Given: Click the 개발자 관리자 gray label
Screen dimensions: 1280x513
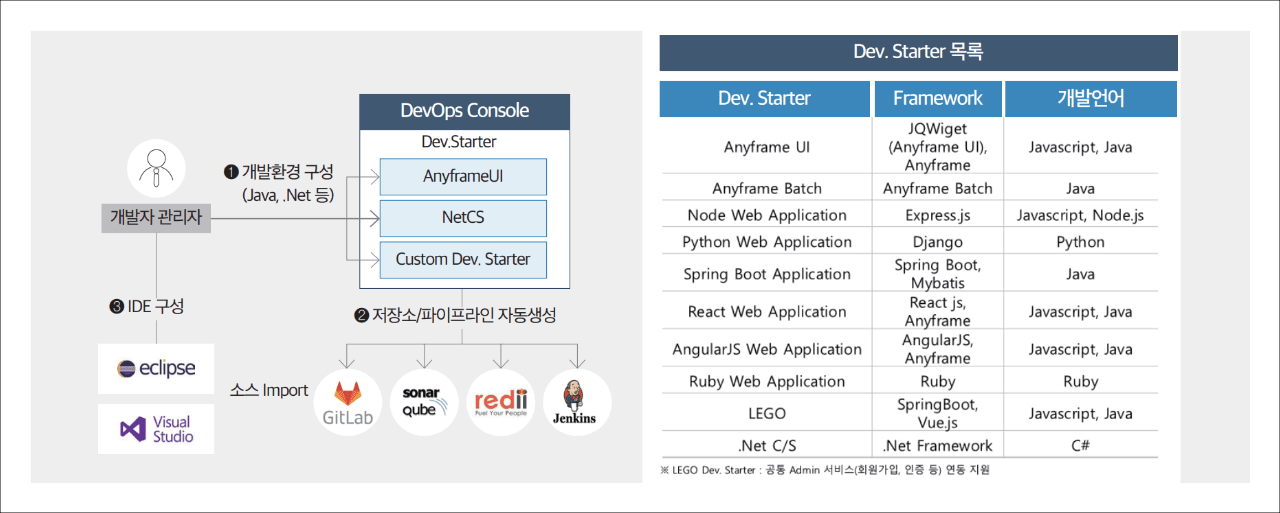Looking at the screenshot, I should (x=156, y=216).
